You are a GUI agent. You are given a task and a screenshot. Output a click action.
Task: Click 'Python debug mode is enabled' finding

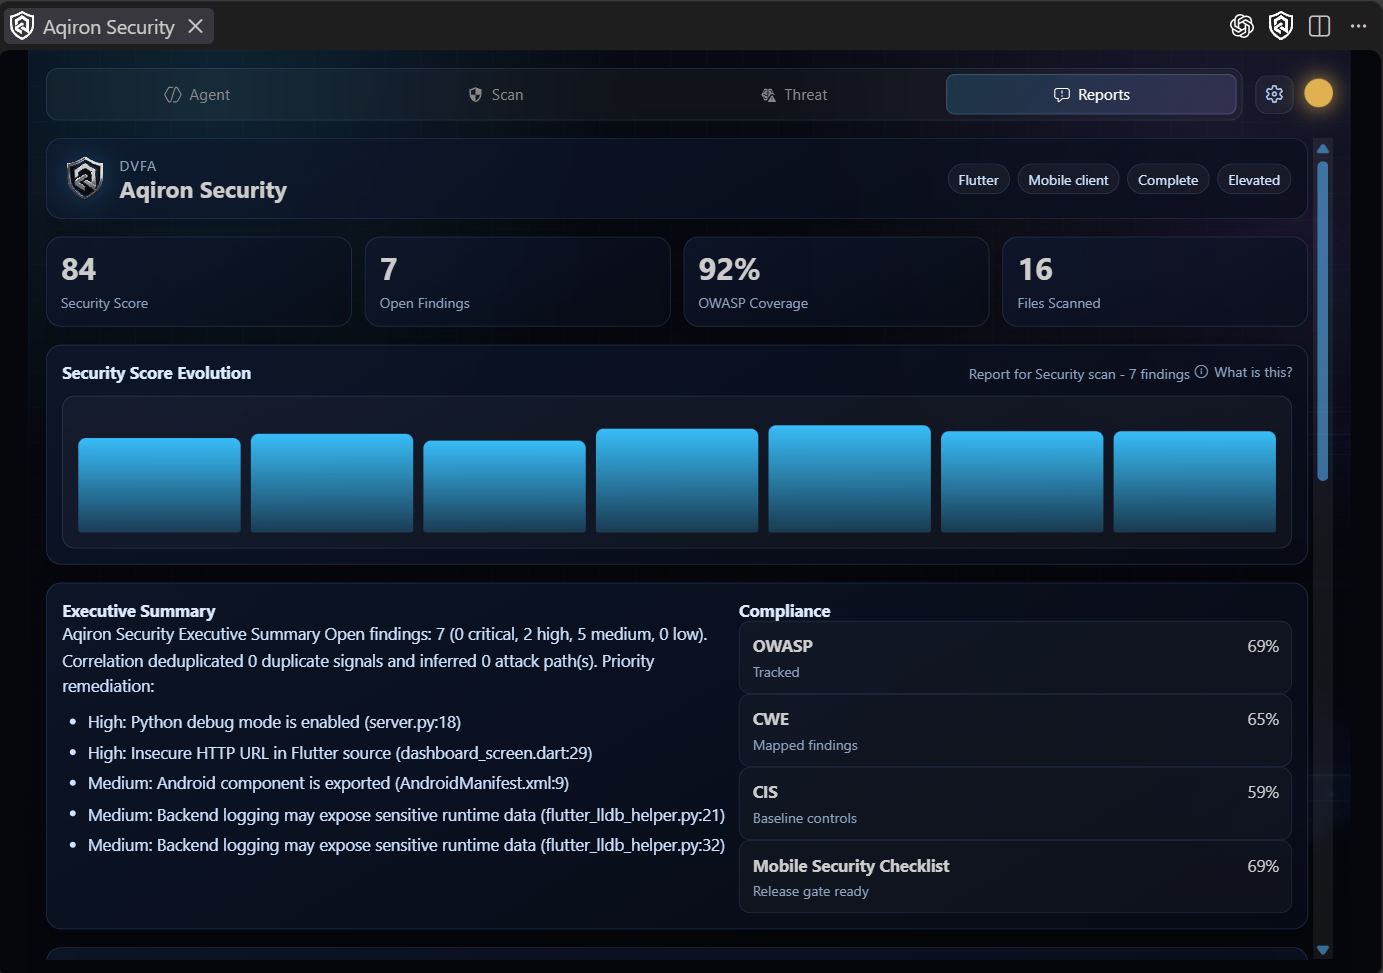[274, 722]
